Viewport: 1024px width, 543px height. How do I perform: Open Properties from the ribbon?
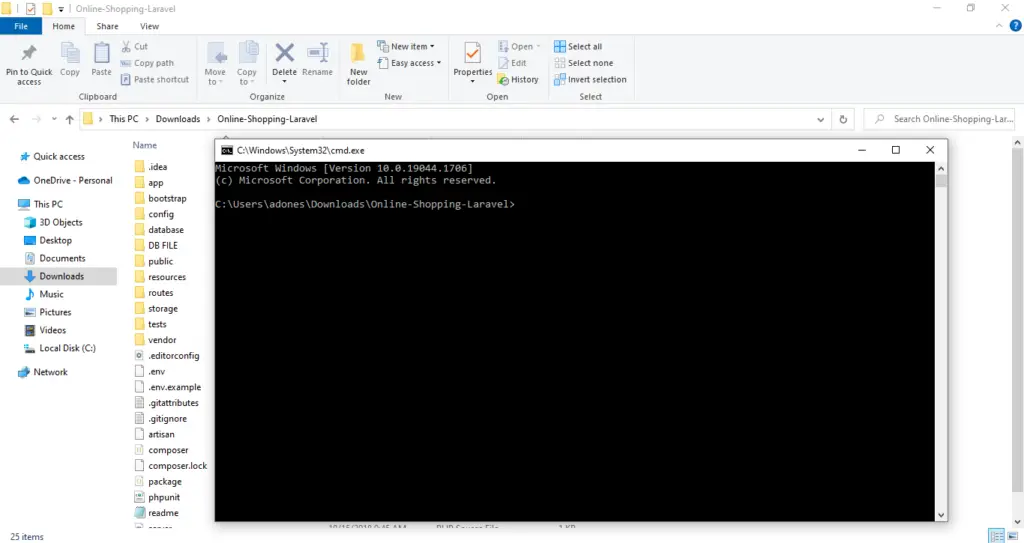[x=473, y=56]
